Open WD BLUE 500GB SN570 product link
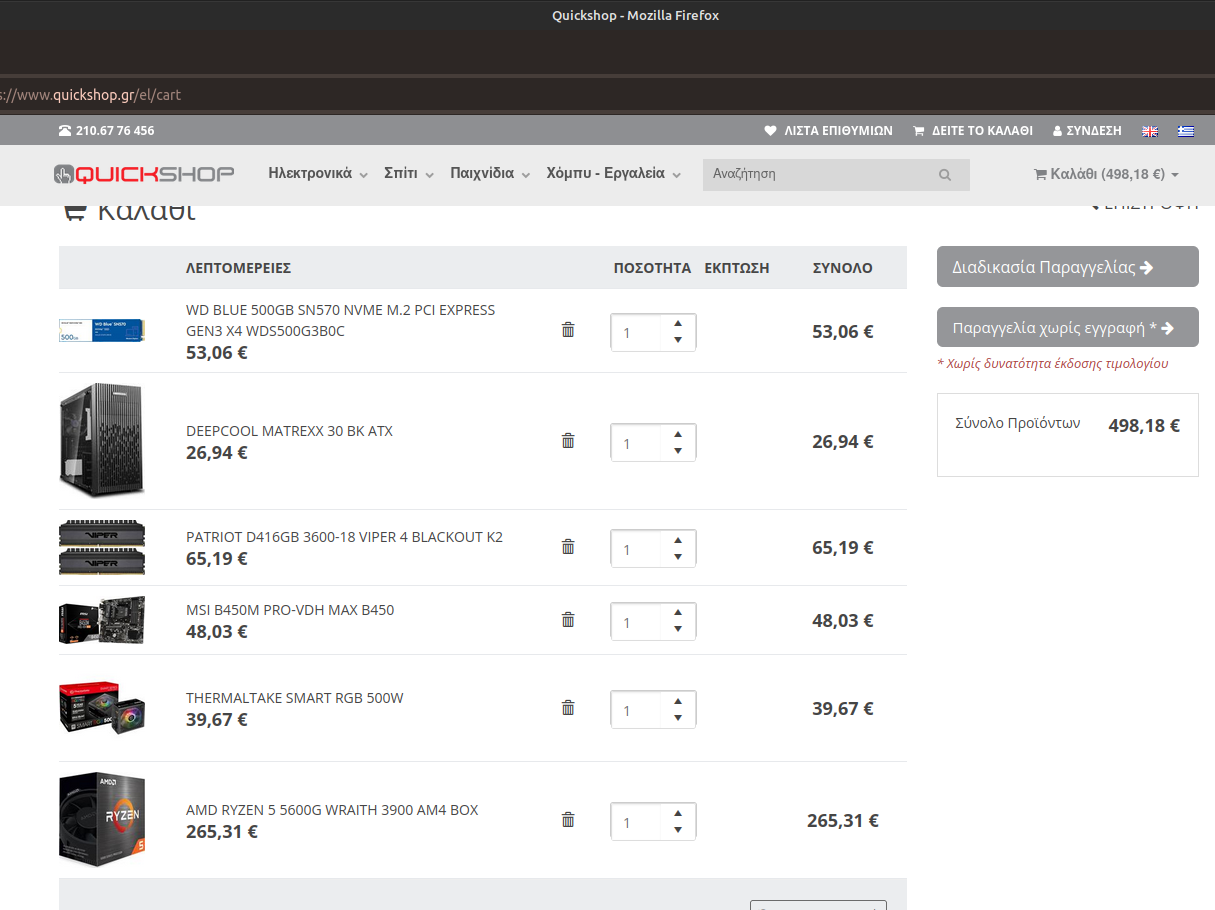Viewport: 1215px width, 910px height. pyautogui.click(x=340, y=320)
